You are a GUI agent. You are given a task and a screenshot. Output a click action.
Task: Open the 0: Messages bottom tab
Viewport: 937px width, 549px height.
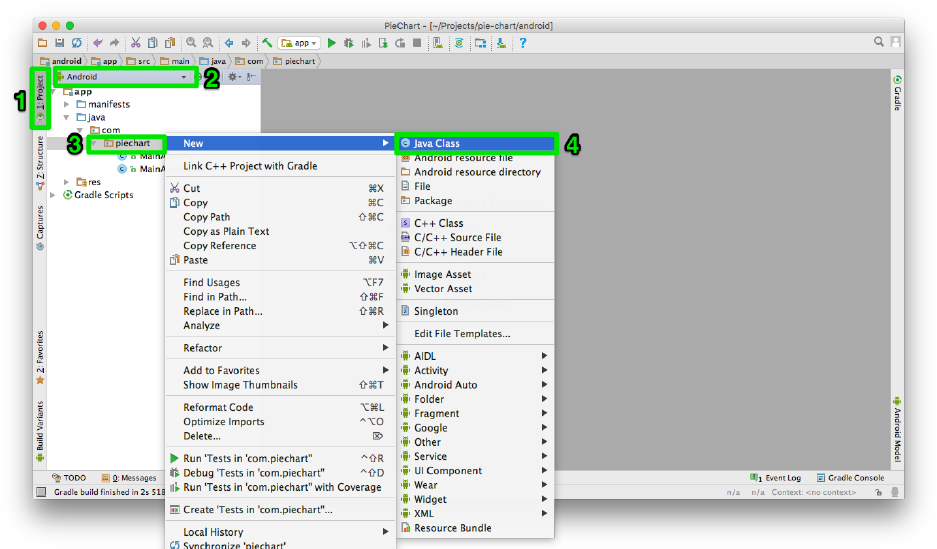point(129,478)
